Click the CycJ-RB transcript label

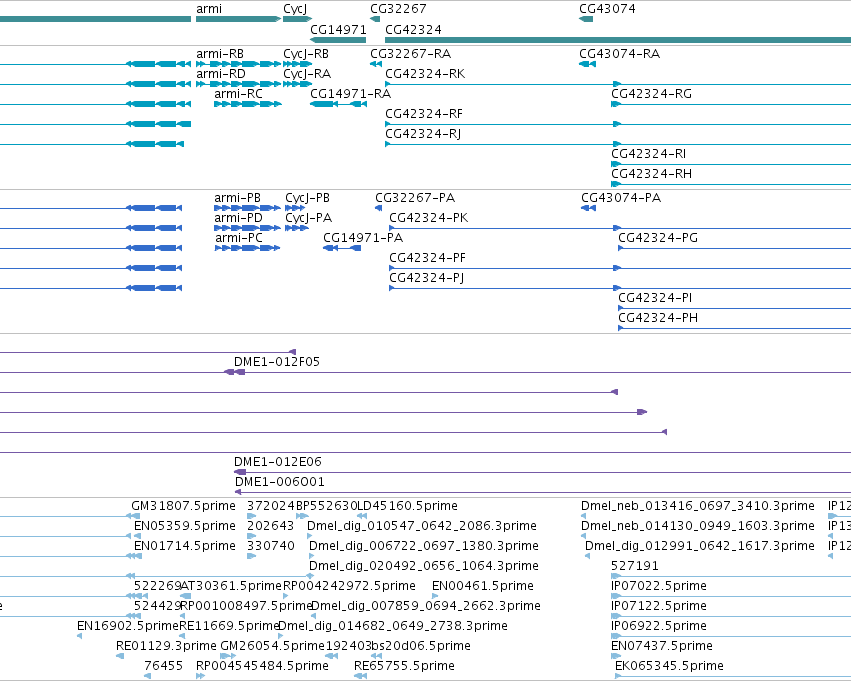(306, 54)
